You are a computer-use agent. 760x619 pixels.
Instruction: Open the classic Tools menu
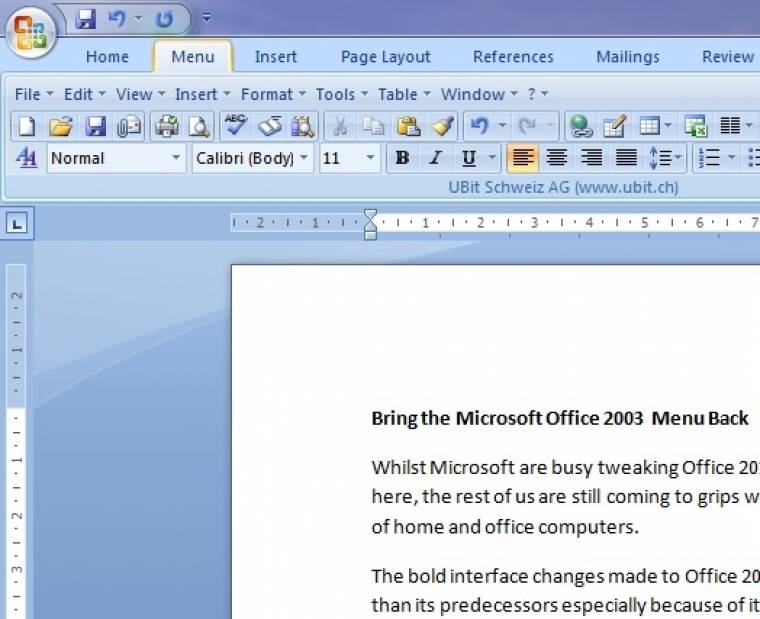pos(341,94)
